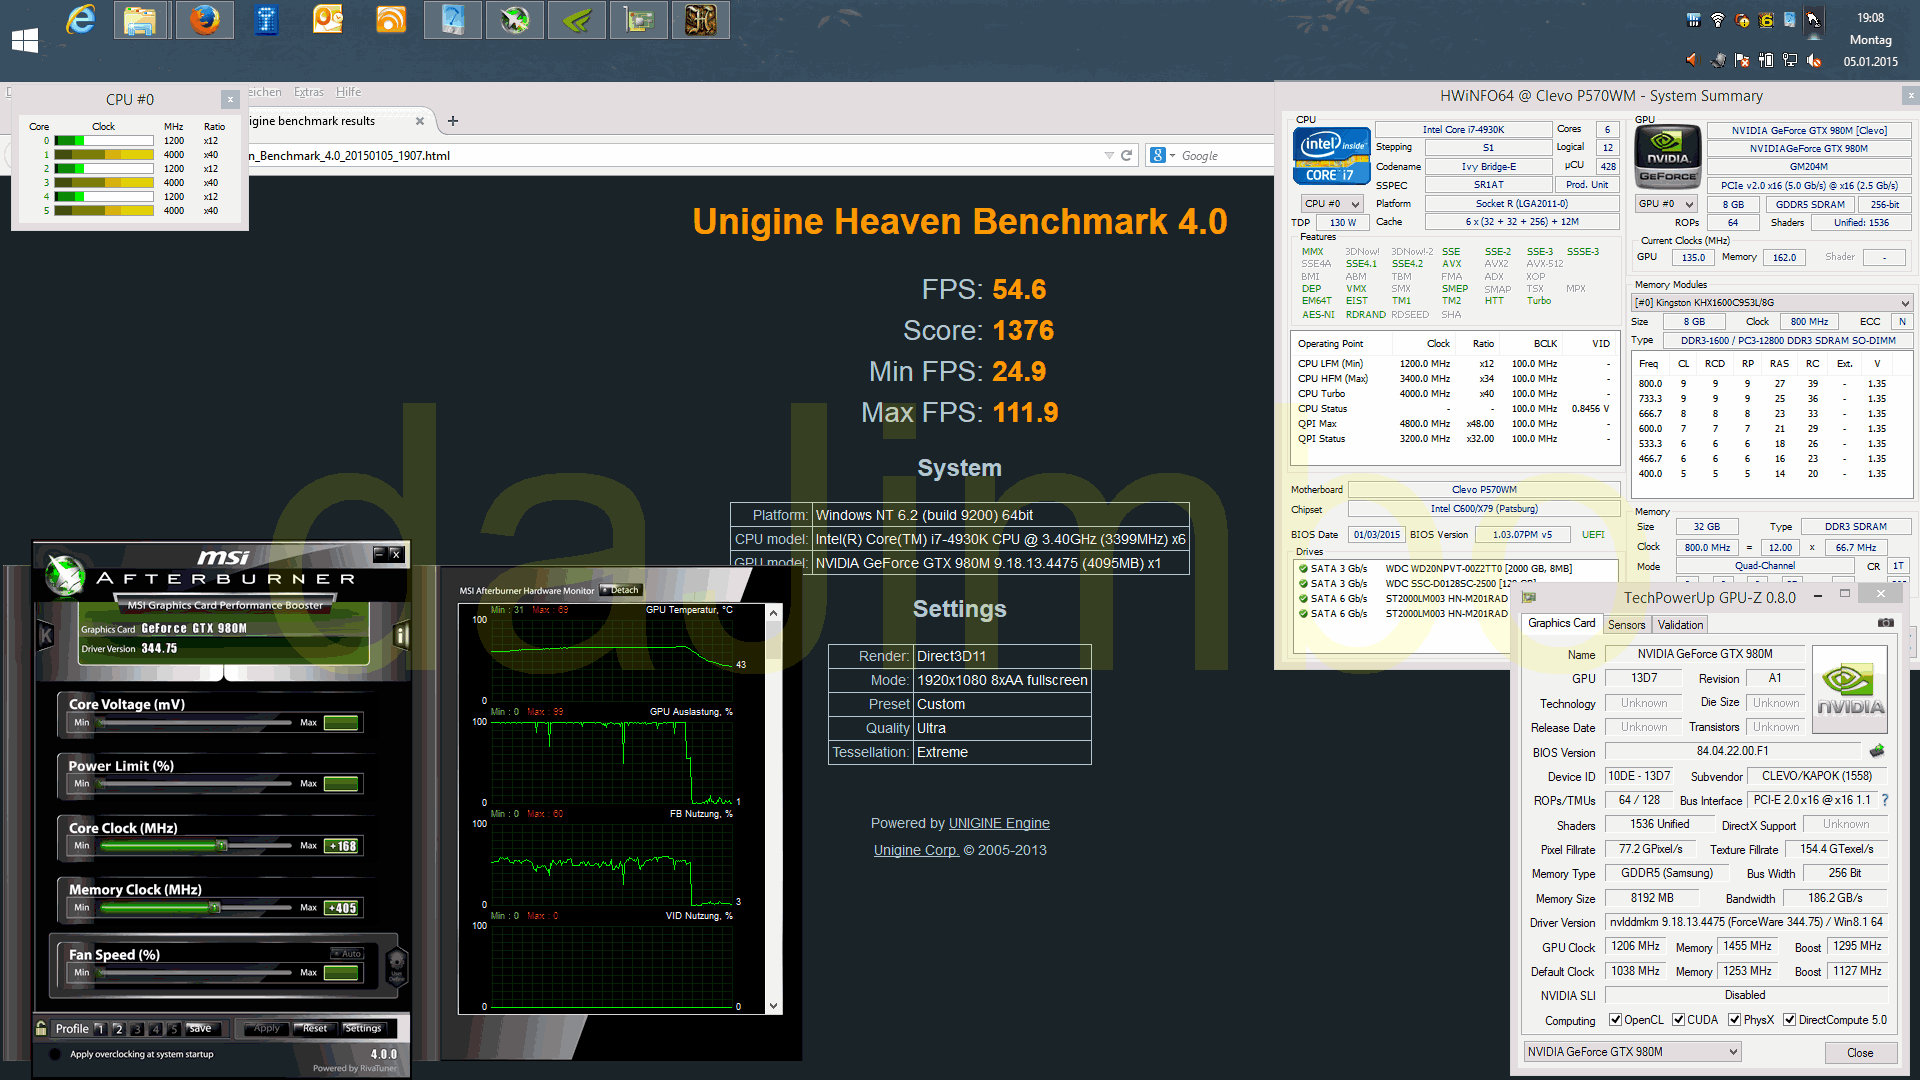Click the Core Clock slider handle
The height and width of the screenshot is (1080, 1920).
(x=222, y=846)
